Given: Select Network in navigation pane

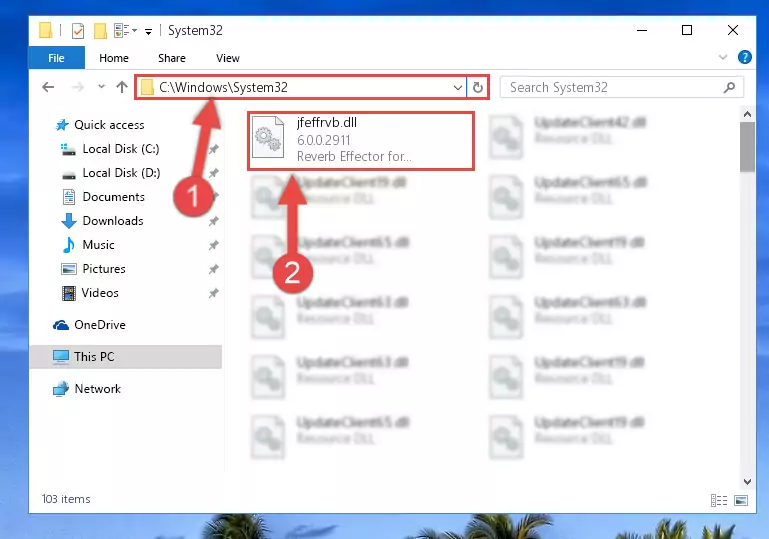Looking at the screenshot, I should click(87, 389).
